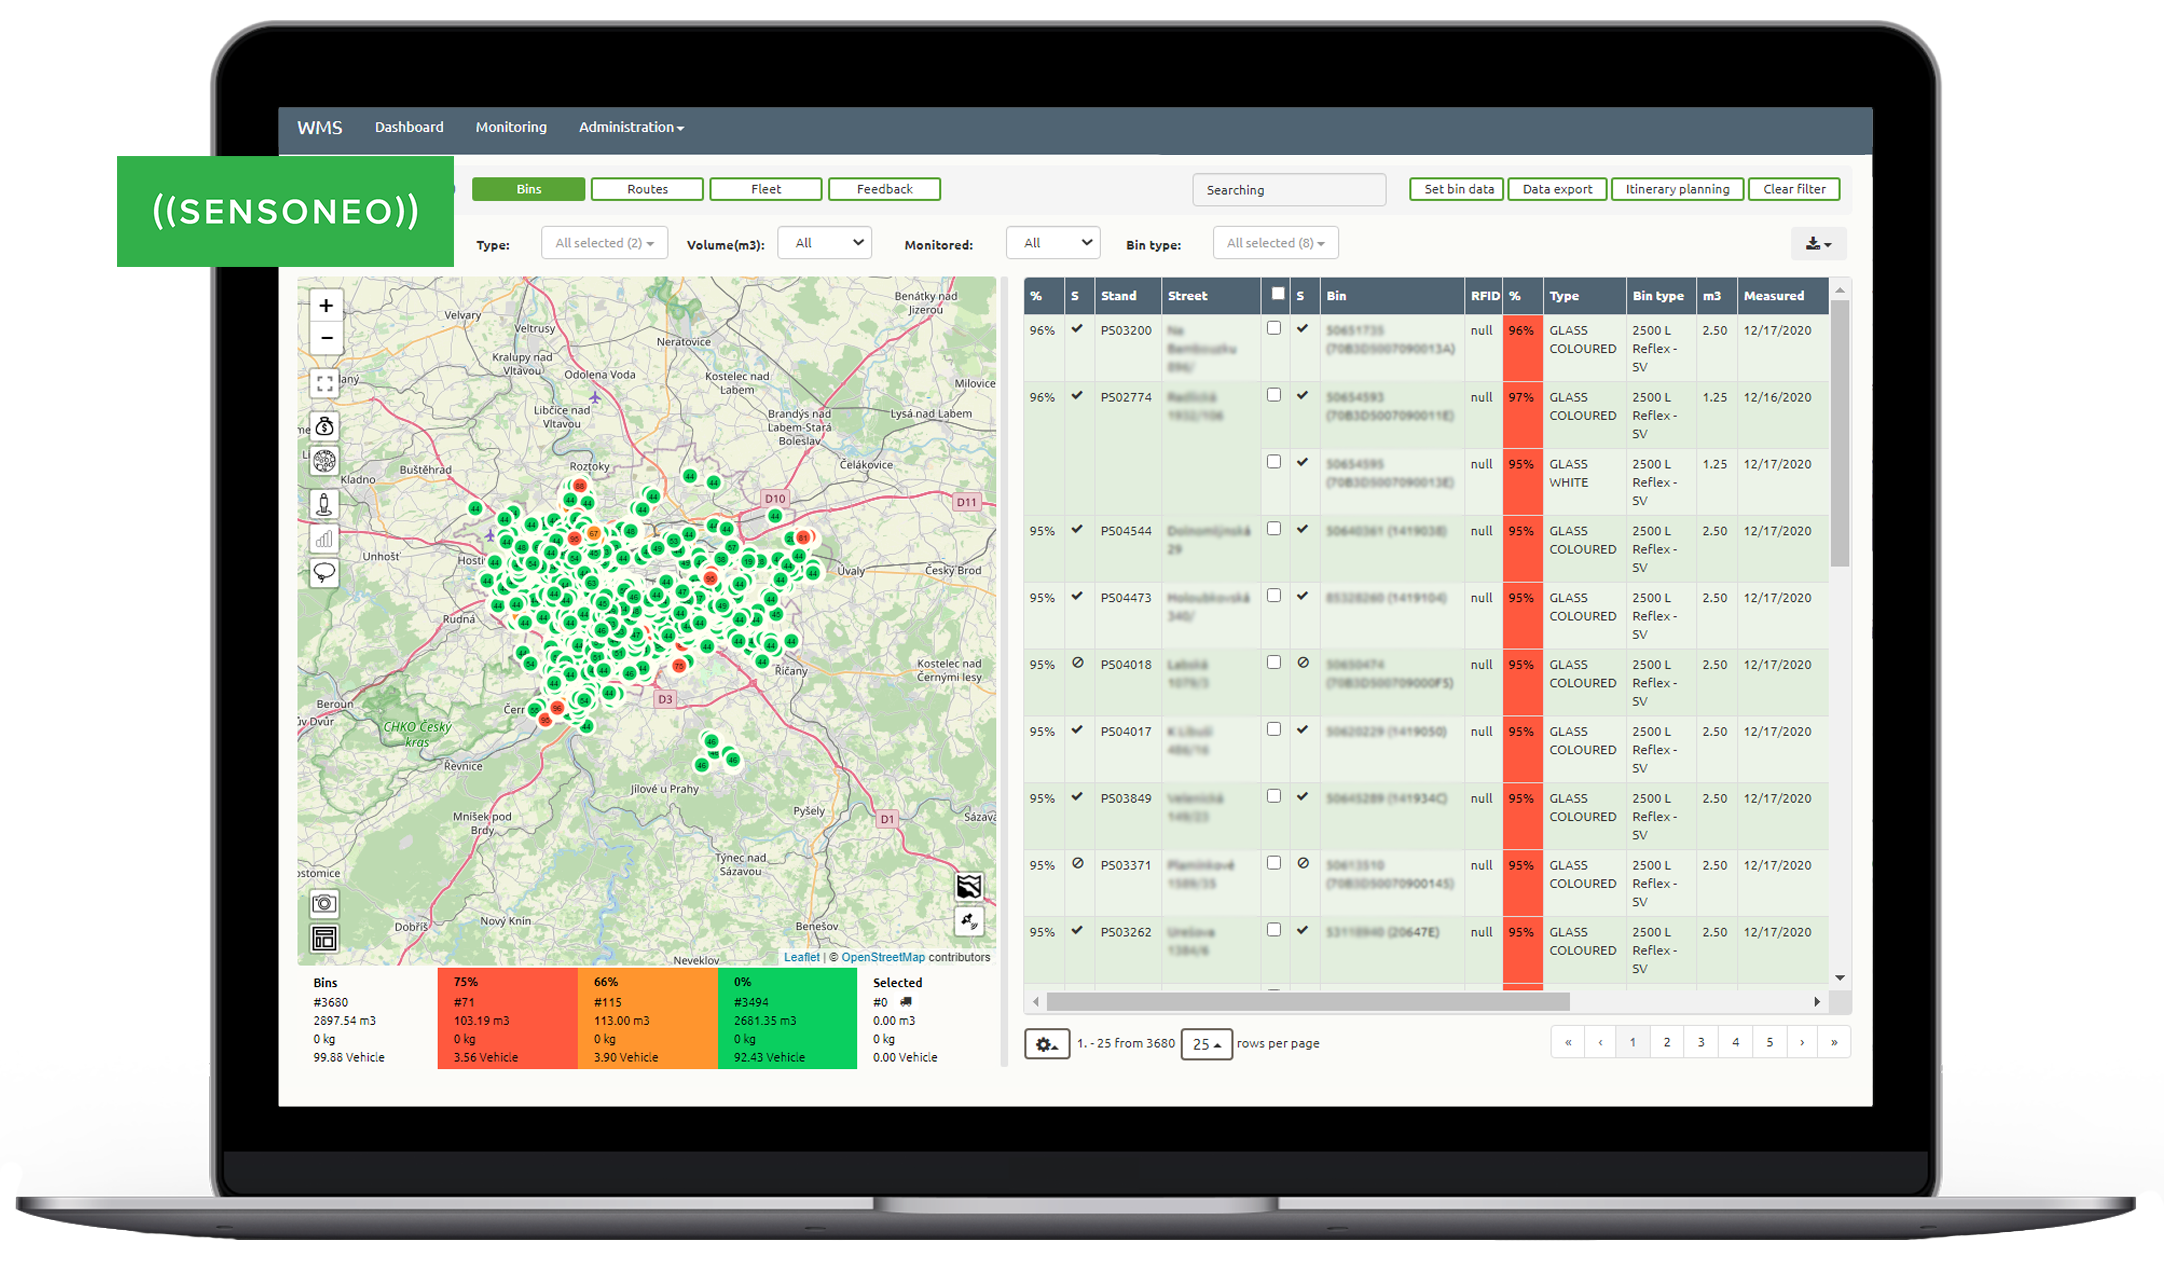Toggle the select-all checkbox in table header
The width and height of the screenshot is (2164, 1264).
[1277, 294]
